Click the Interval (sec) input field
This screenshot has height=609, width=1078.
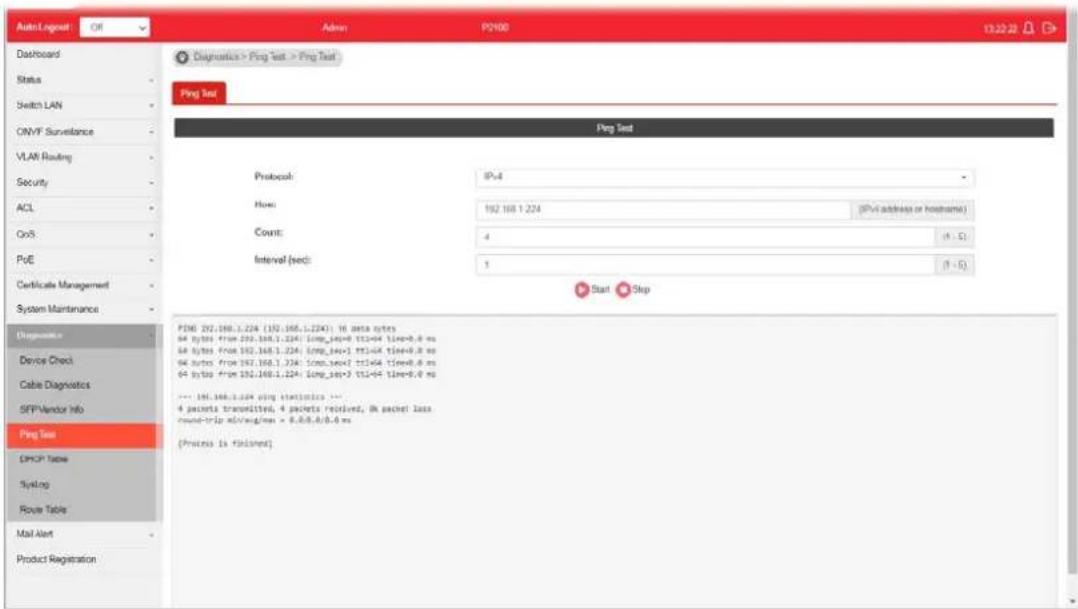click(705, 265)
